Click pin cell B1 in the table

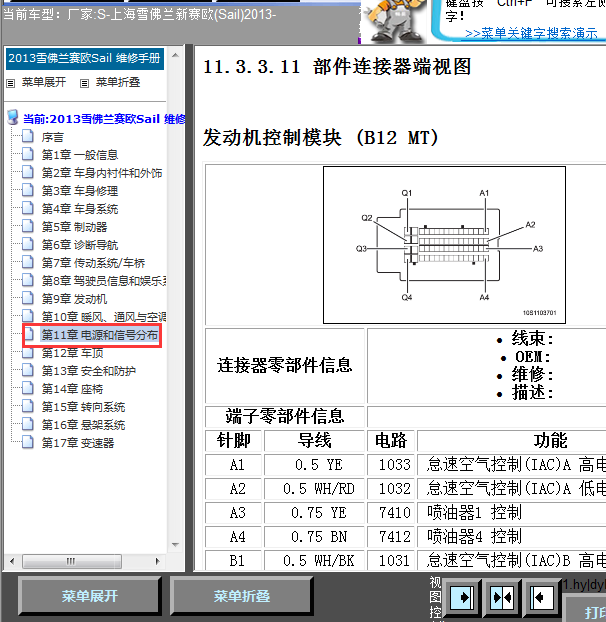click(x=233, y=561)
